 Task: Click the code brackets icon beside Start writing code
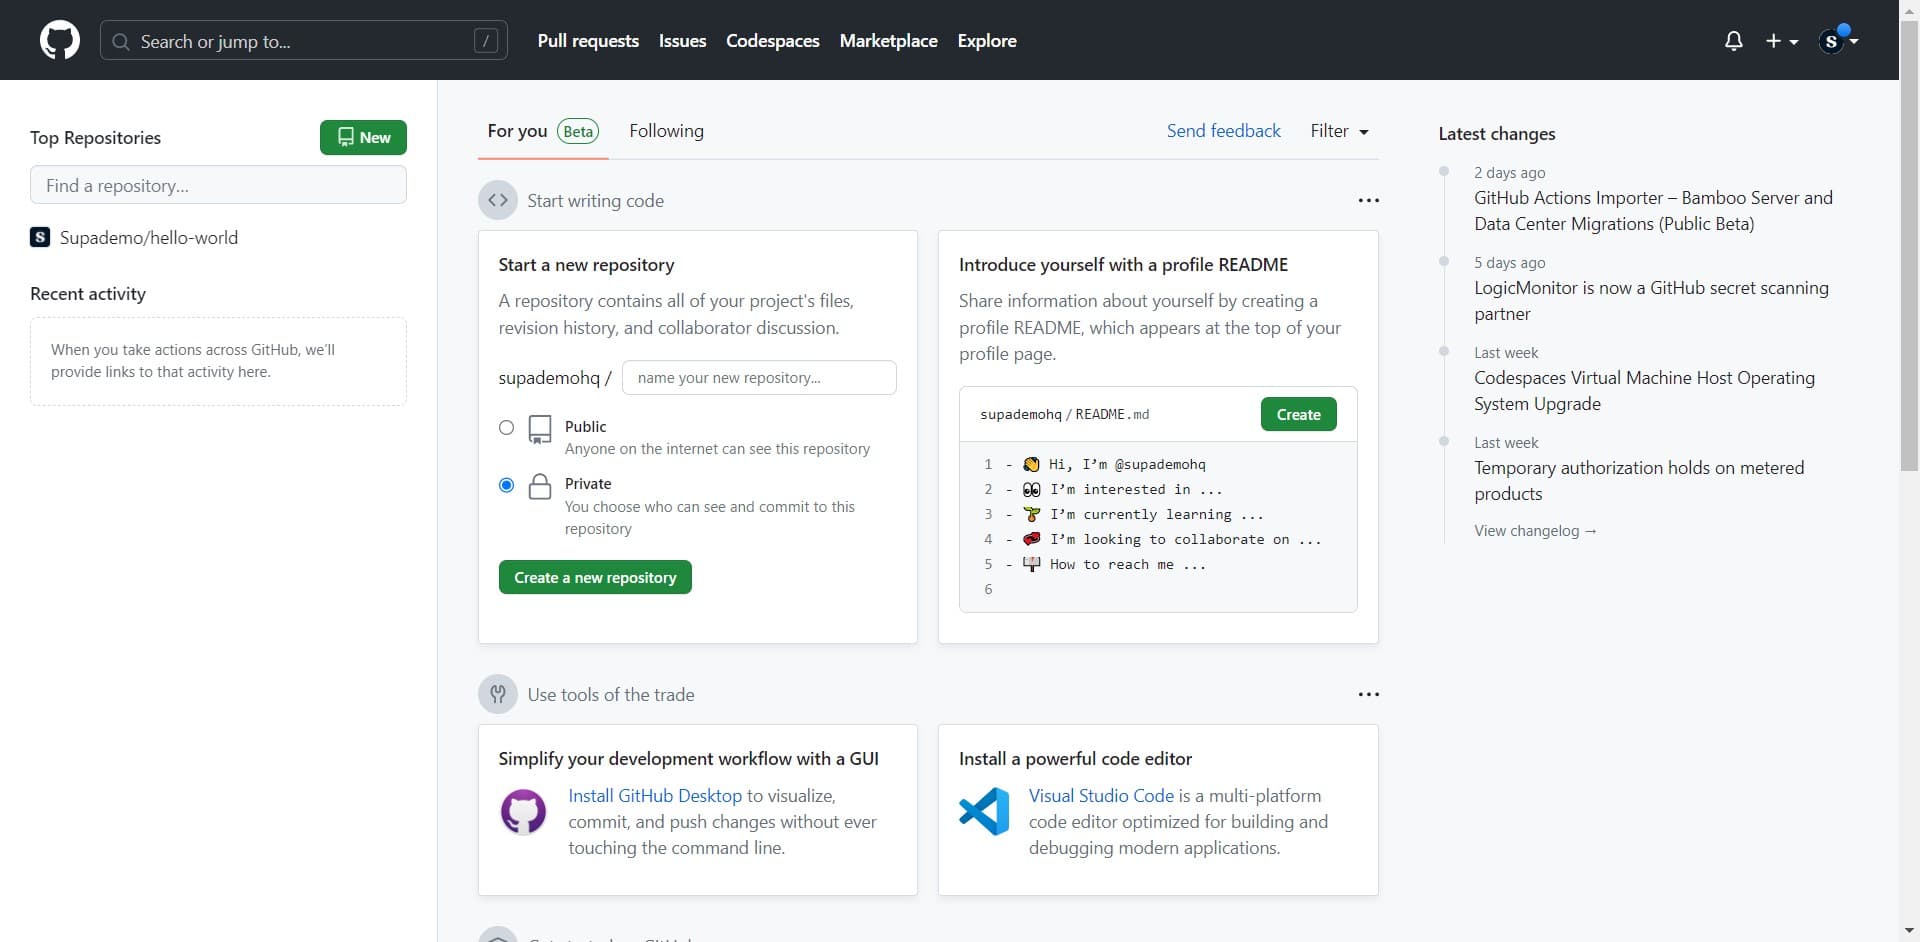point(498,200)
